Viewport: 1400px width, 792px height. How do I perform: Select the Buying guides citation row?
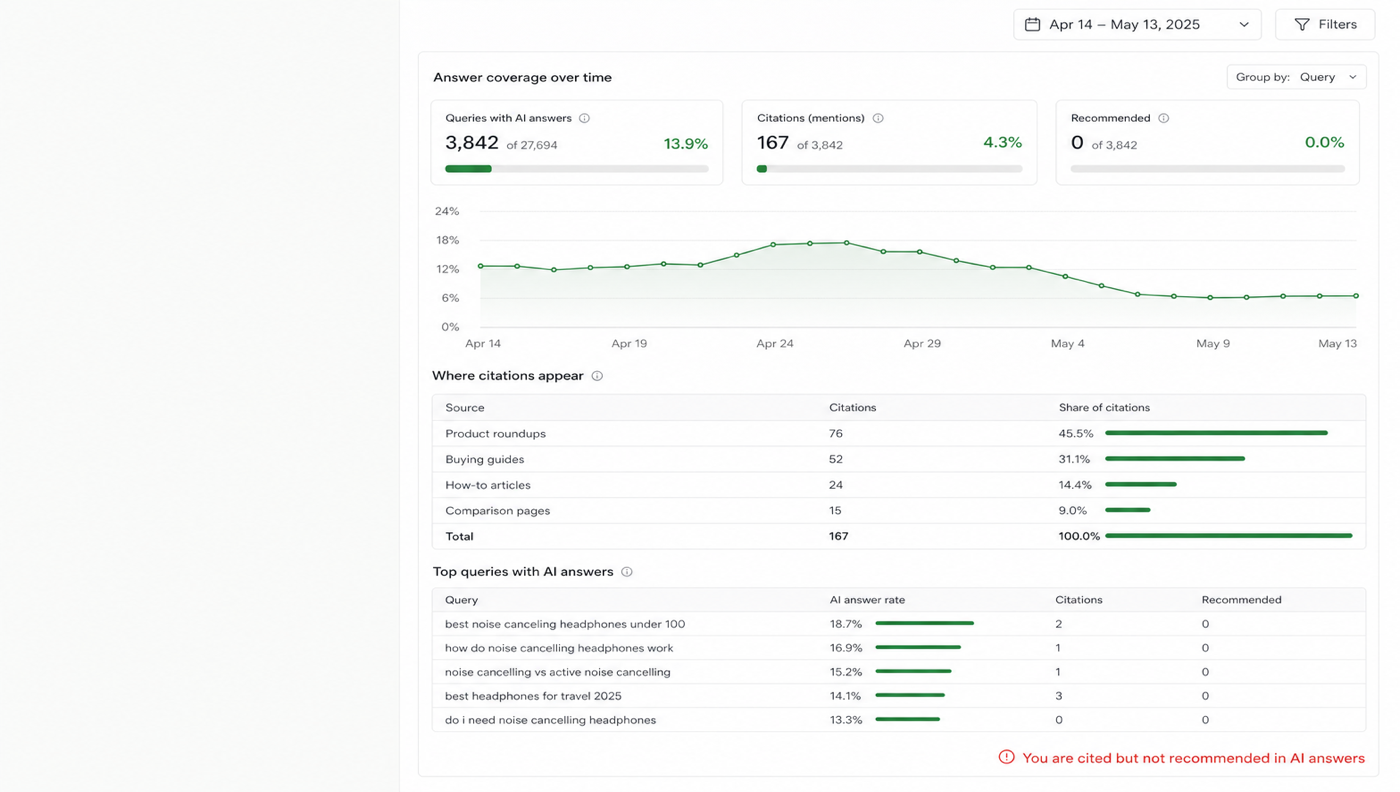[x=899, y=459]
